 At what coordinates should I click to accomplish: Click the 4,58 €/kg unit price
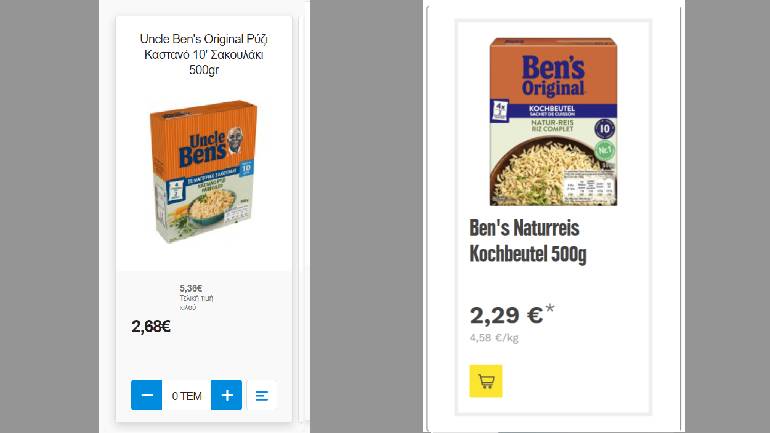[x=494, y=338]
